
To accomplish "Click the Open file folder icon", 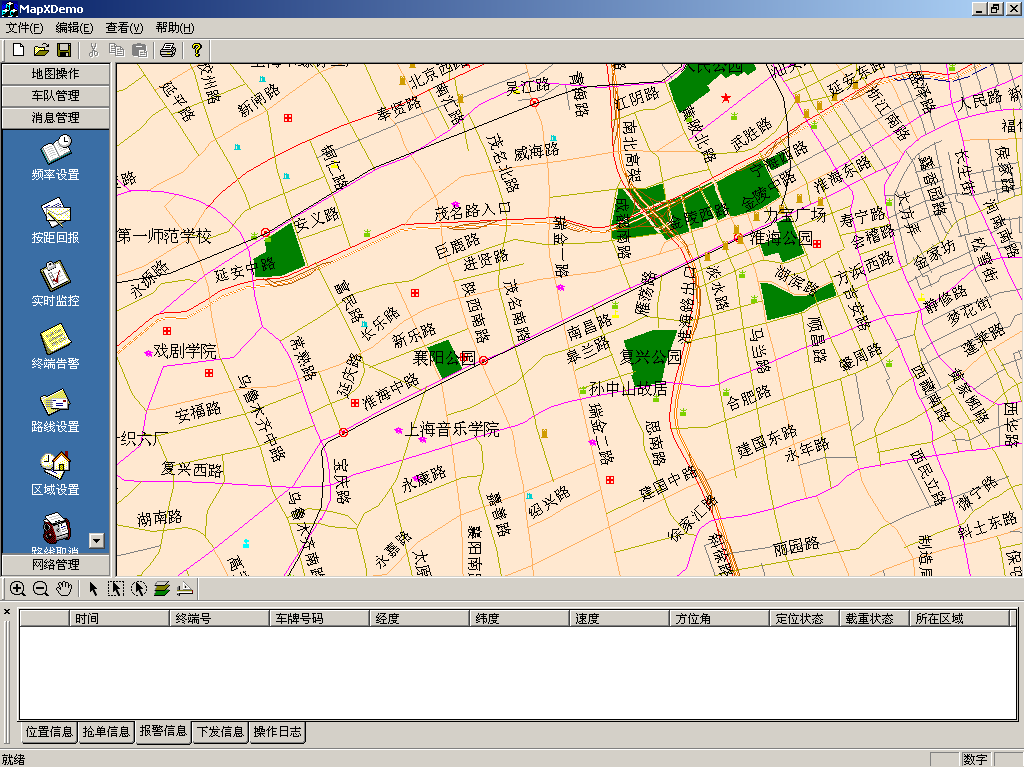I will tap(41, 50).
